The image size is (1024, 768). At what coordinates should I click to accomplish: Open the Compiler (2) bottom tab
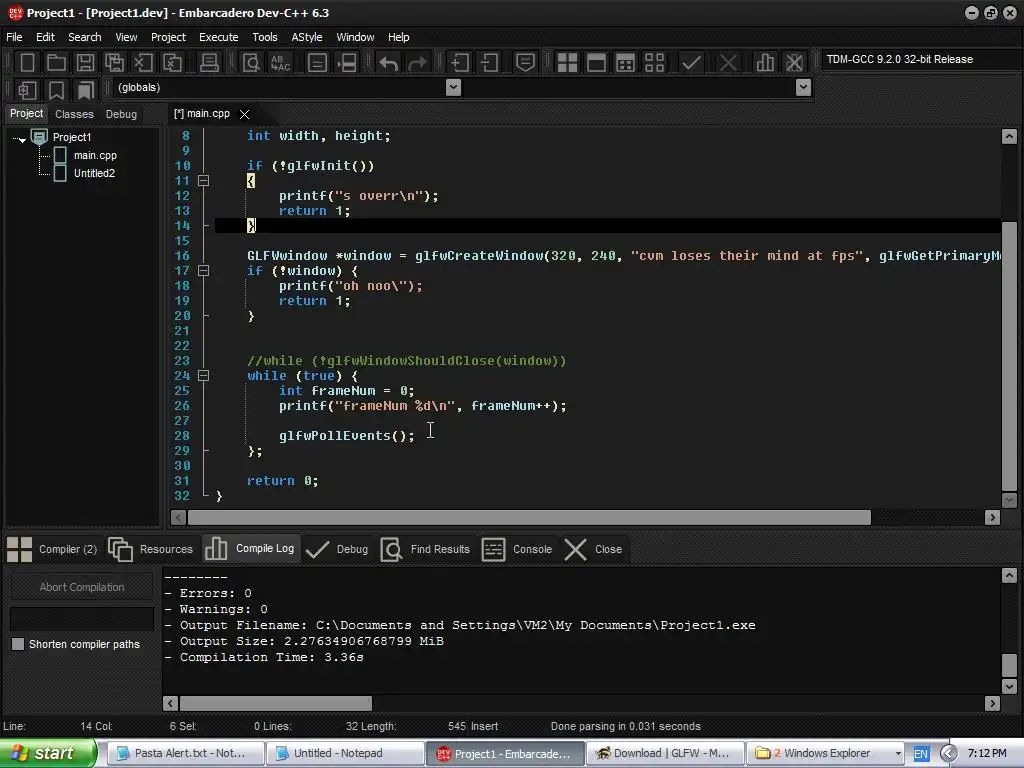click(x=54, y=549)
